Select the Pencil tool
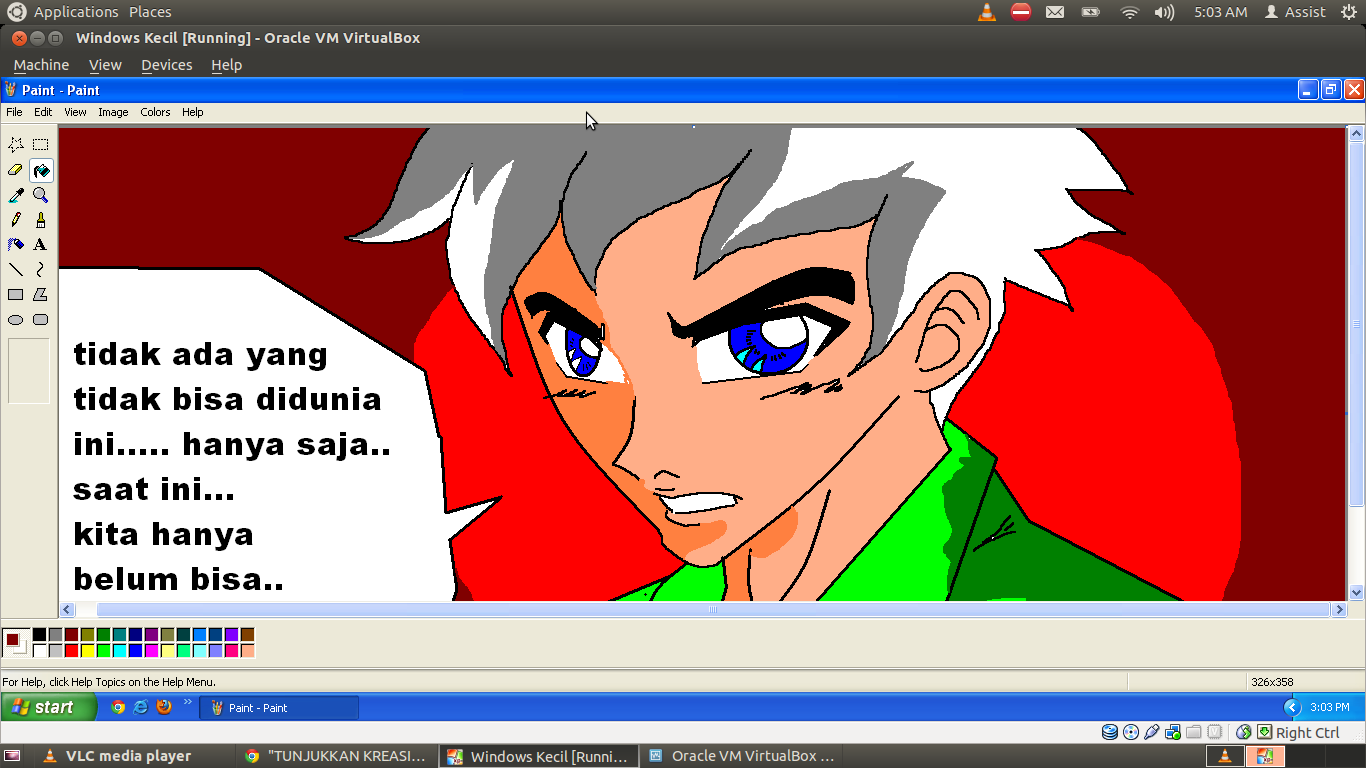The width and height of the screenshot is (1366, 768). (x=16, y=220)
